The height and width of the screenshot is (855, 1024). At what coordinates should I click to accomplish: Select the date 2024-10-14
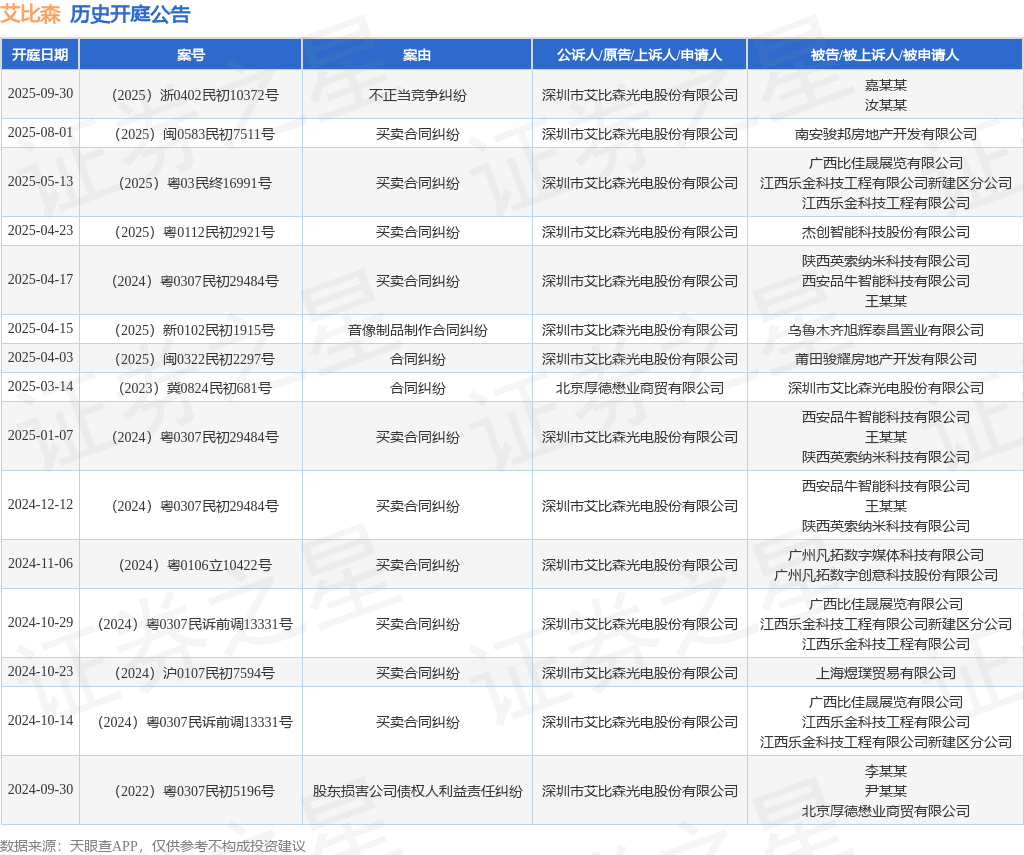(x=40, y=720)
